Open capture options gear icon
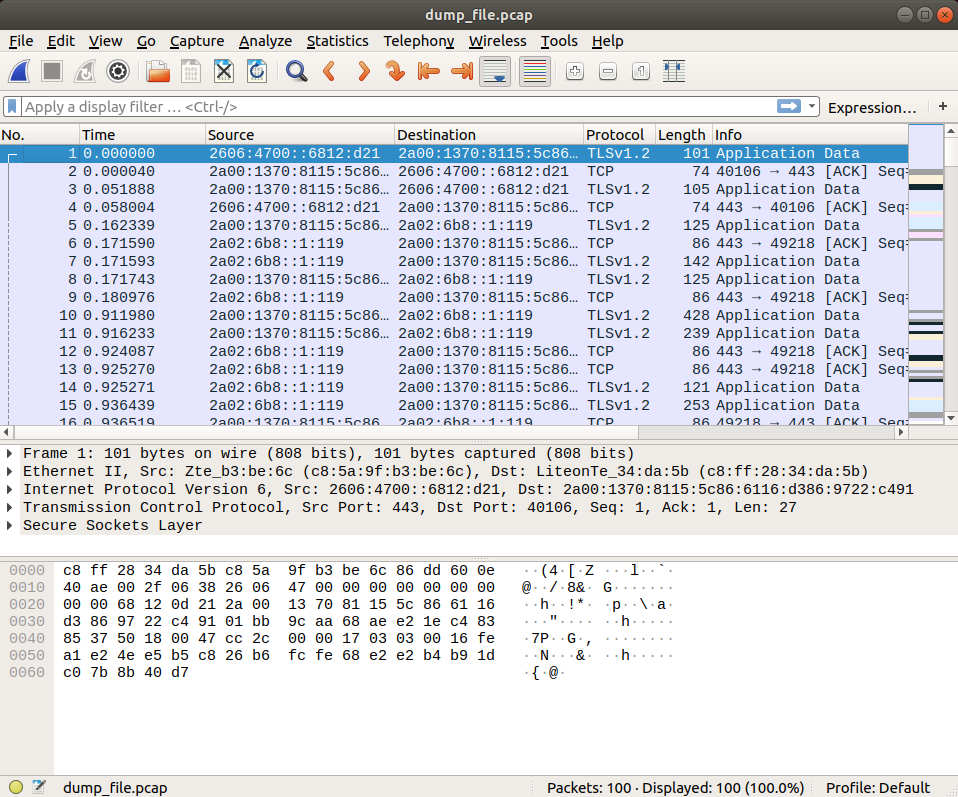958x797 pixels. pyautogui.click(x=118, y=72)
